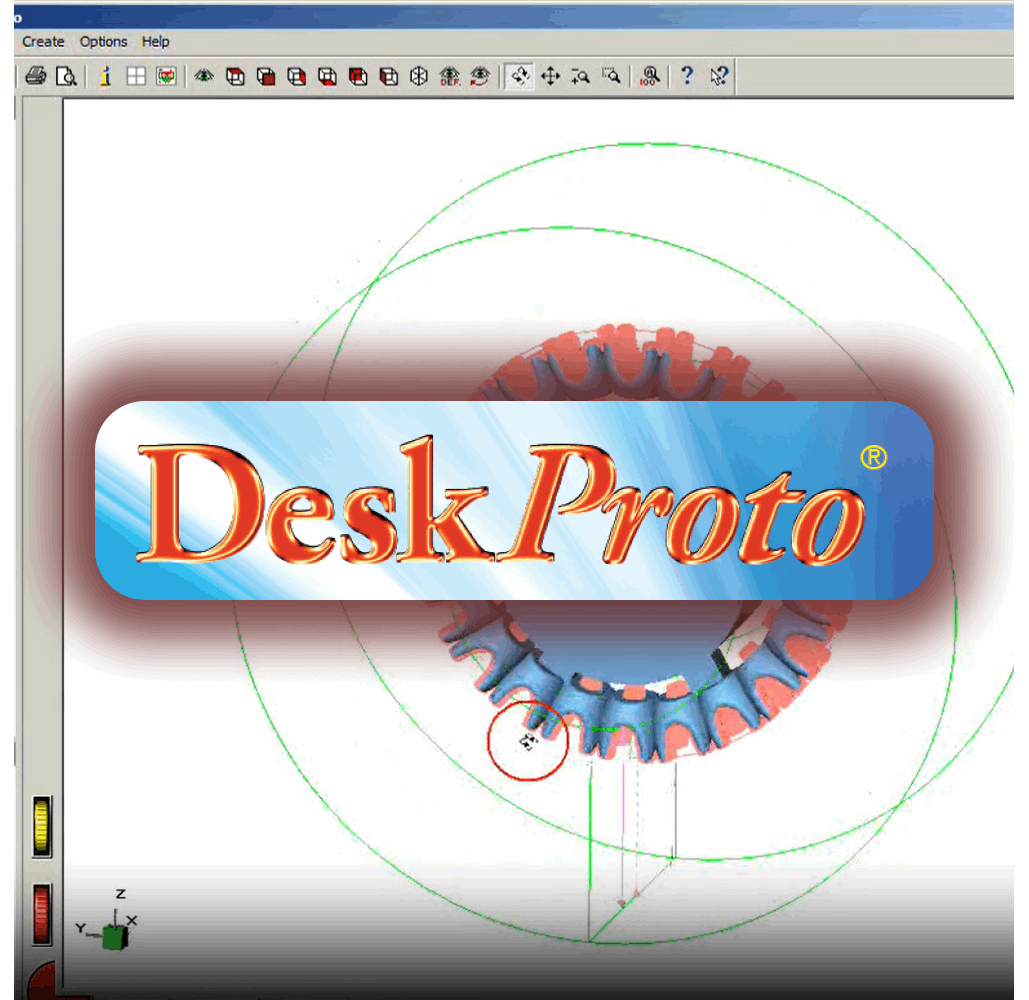This screenshot has width=1029, height=1000.
Task: Restore the default viewpoint with DEF icon
Action: click(452, 76)
